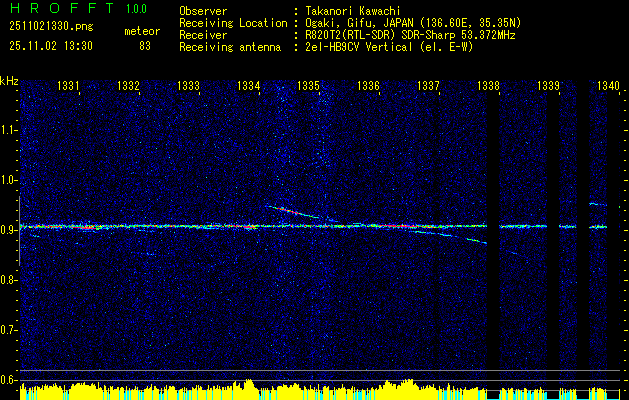Click the short echo near 0.95 kHz at 1340
The height and width of the screenshot is (400, 629).
598,205
